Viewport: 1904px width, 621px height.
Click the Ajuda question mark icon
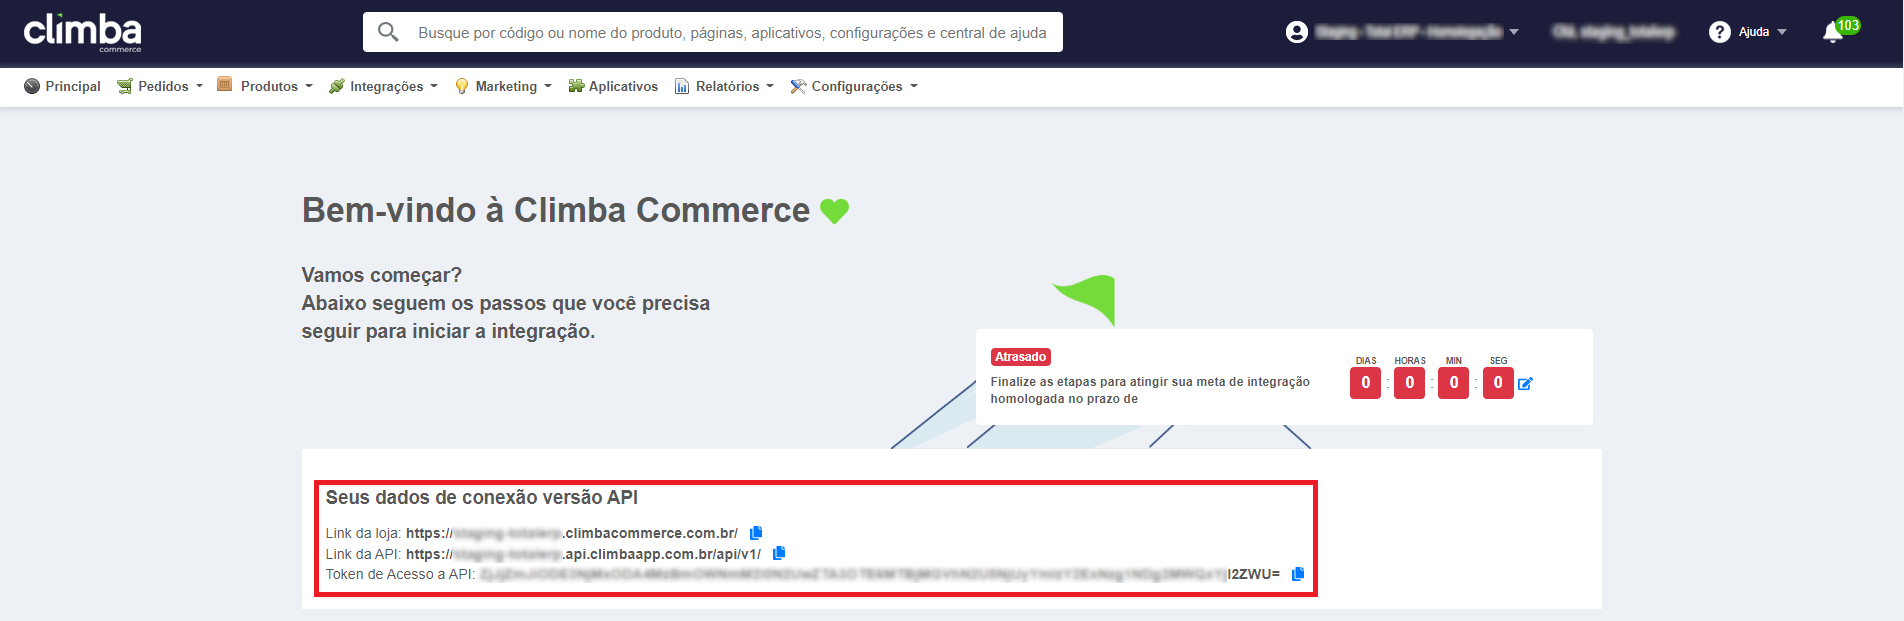click(x=1720, y=32)
